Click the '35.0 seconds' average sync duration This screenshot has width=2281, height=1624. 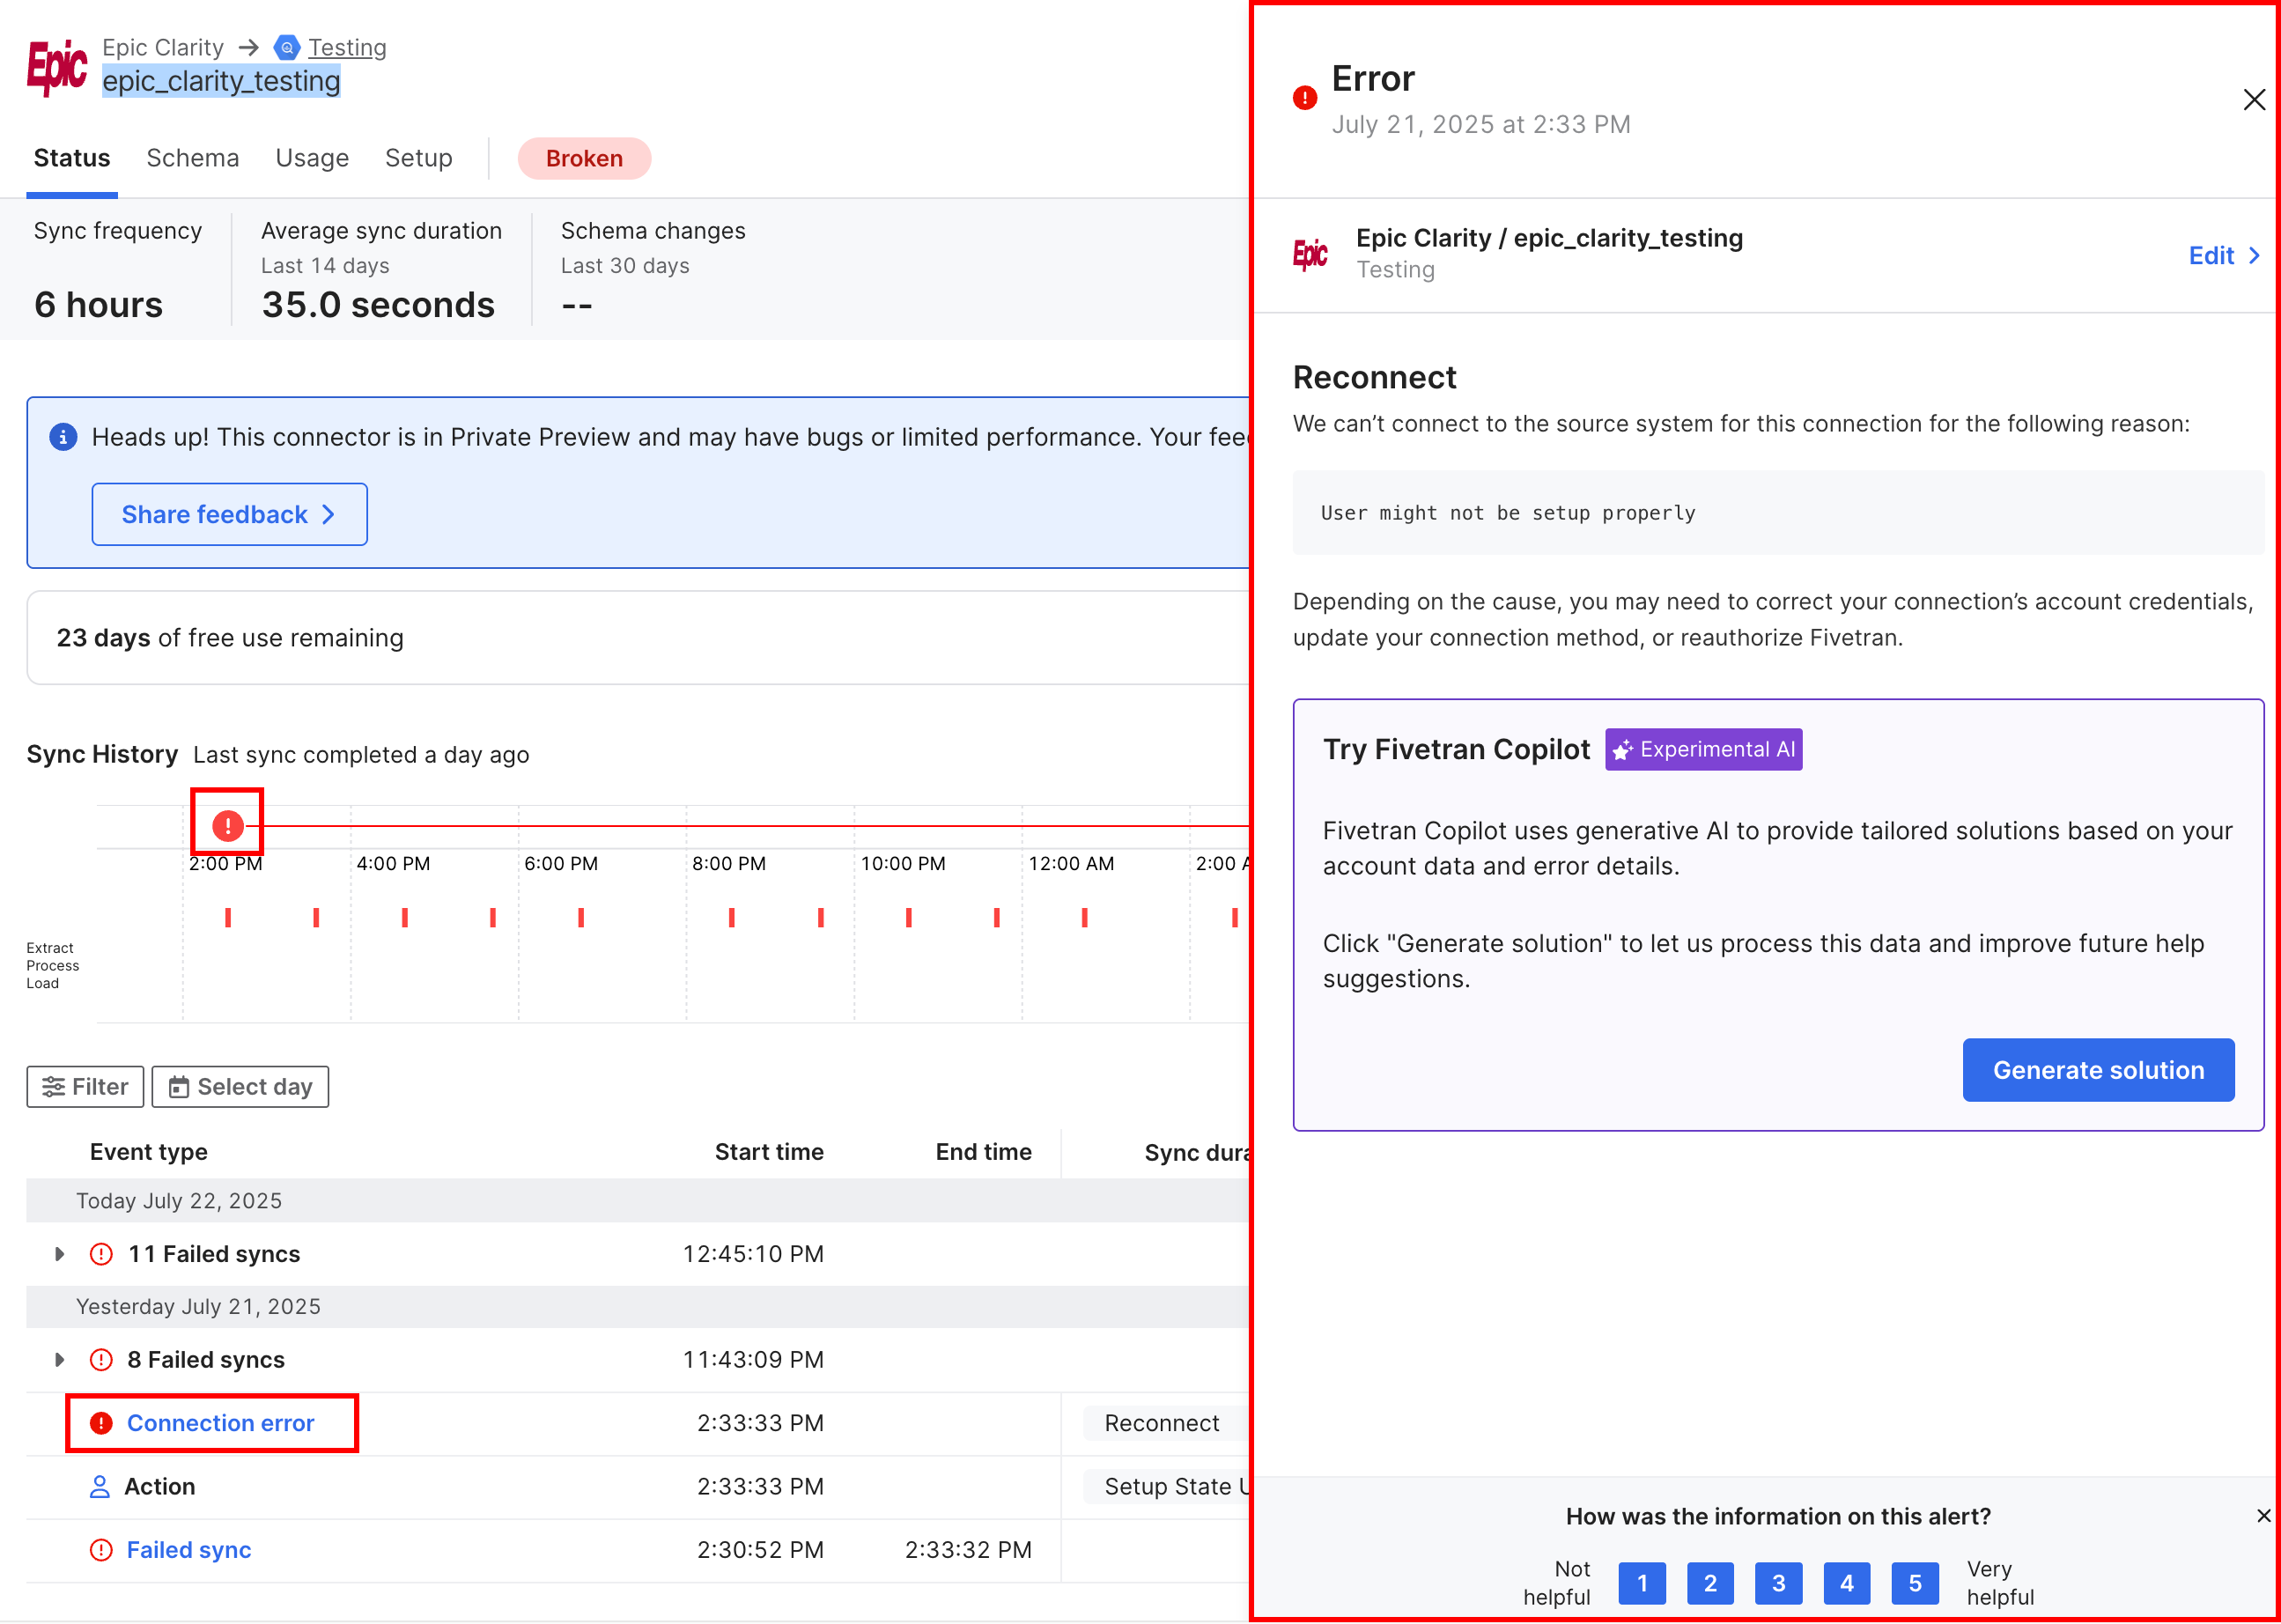[x=378, y=305]
